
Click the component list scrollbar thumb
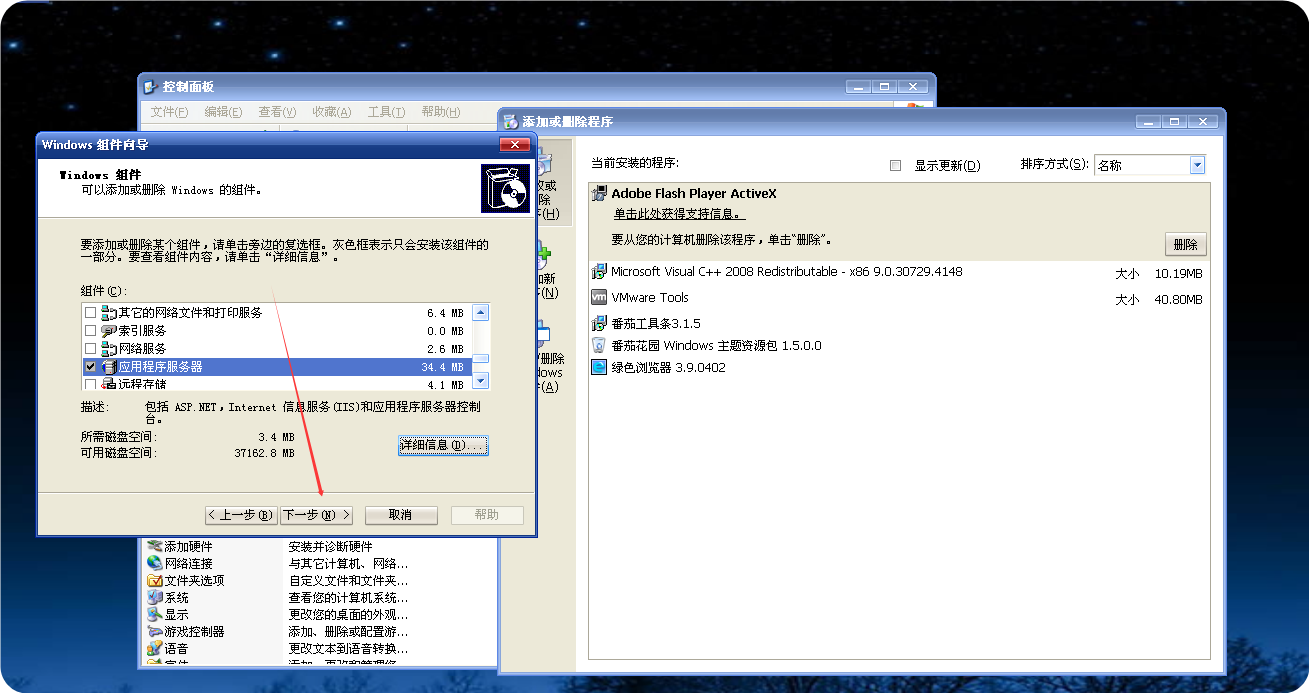coord(480,360)
